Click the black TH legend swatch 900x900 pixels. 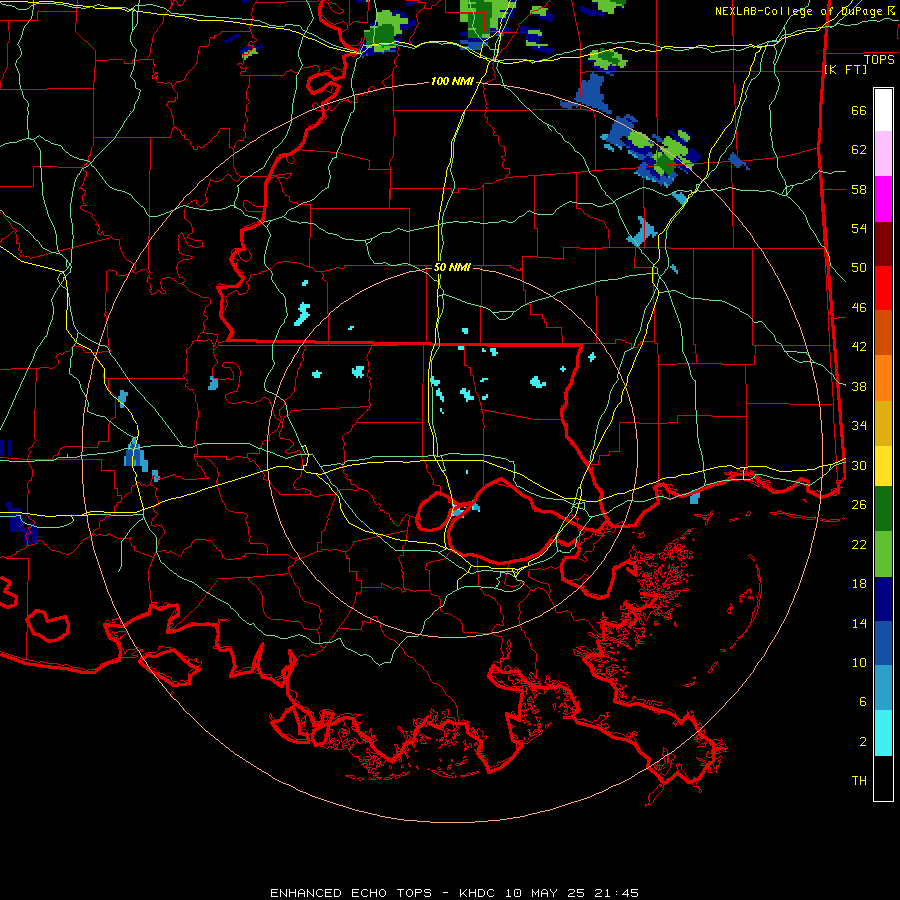click(x=883, y=778)
